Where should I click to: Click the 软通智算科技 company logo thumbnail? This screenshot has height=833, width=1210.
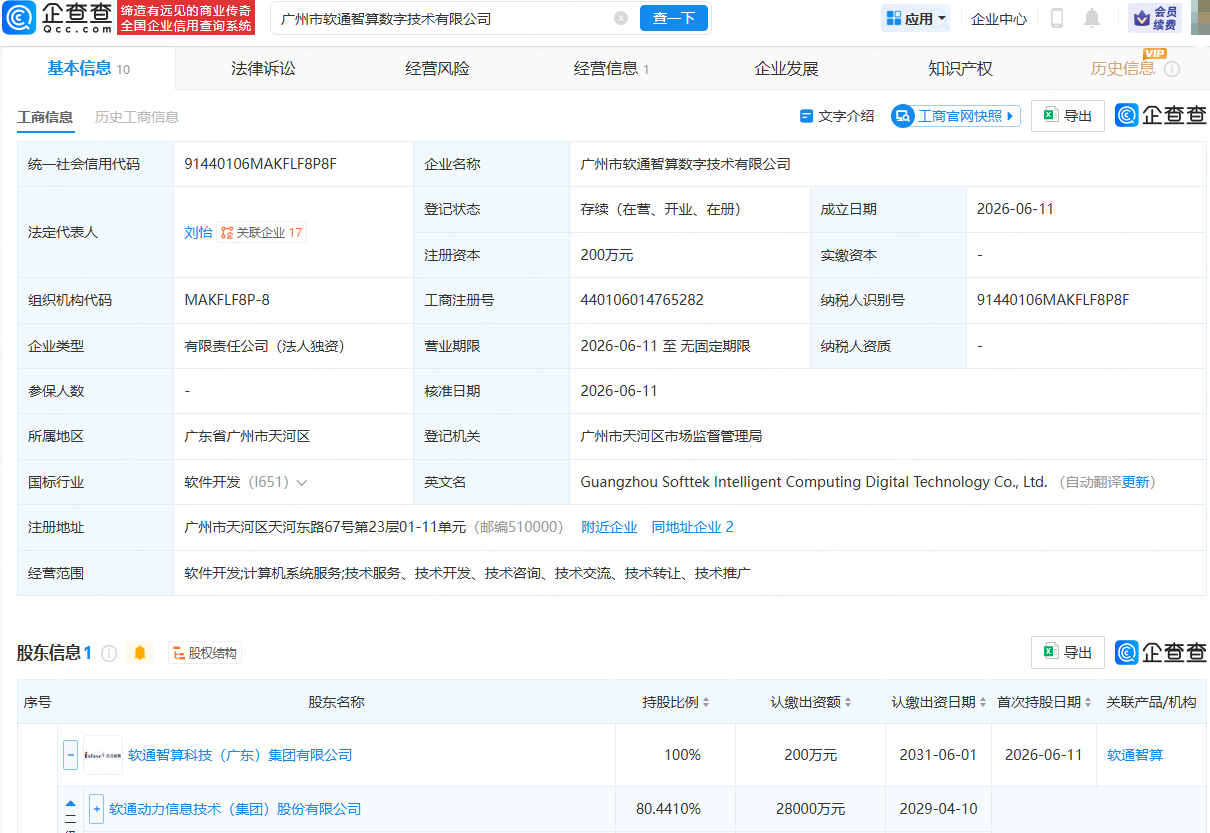click(103, 755)
